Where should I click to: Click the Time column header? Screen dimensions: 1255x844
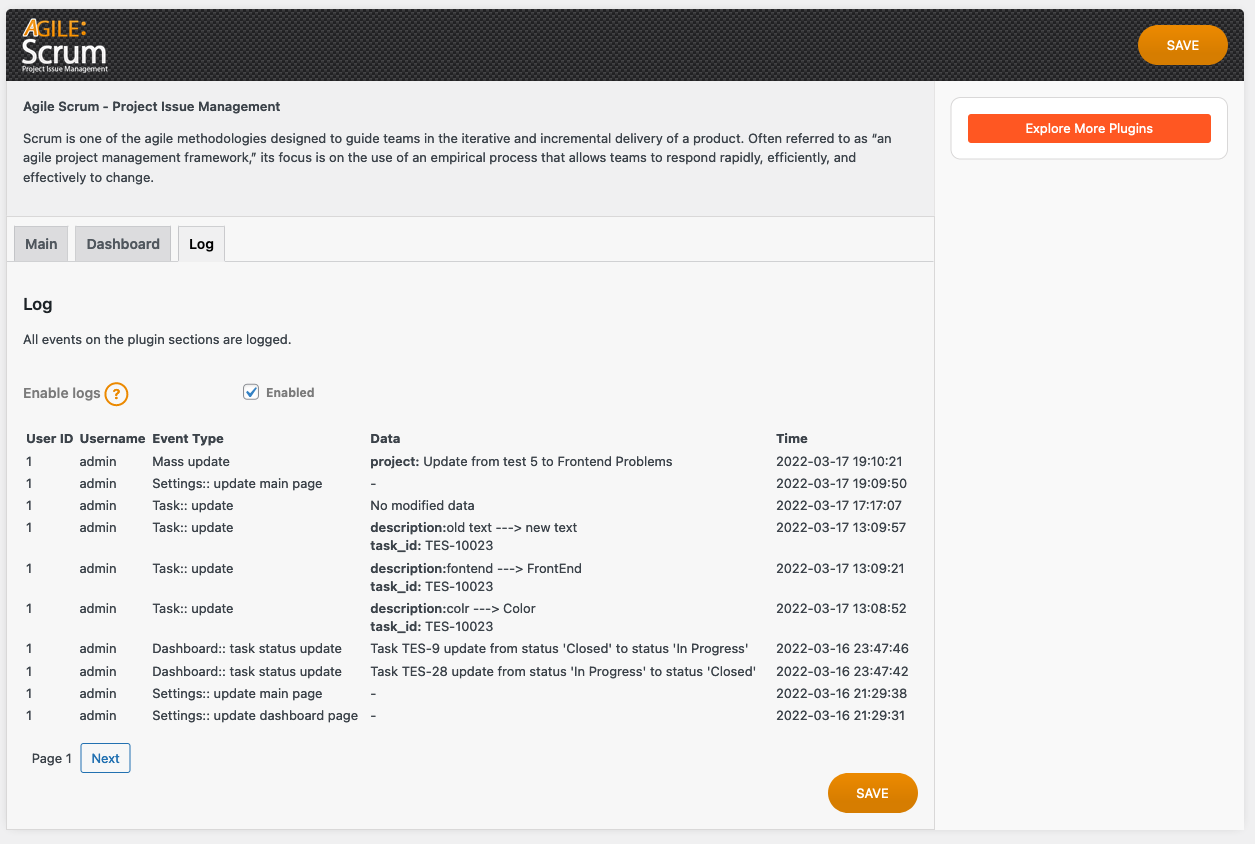pos(792,438)
